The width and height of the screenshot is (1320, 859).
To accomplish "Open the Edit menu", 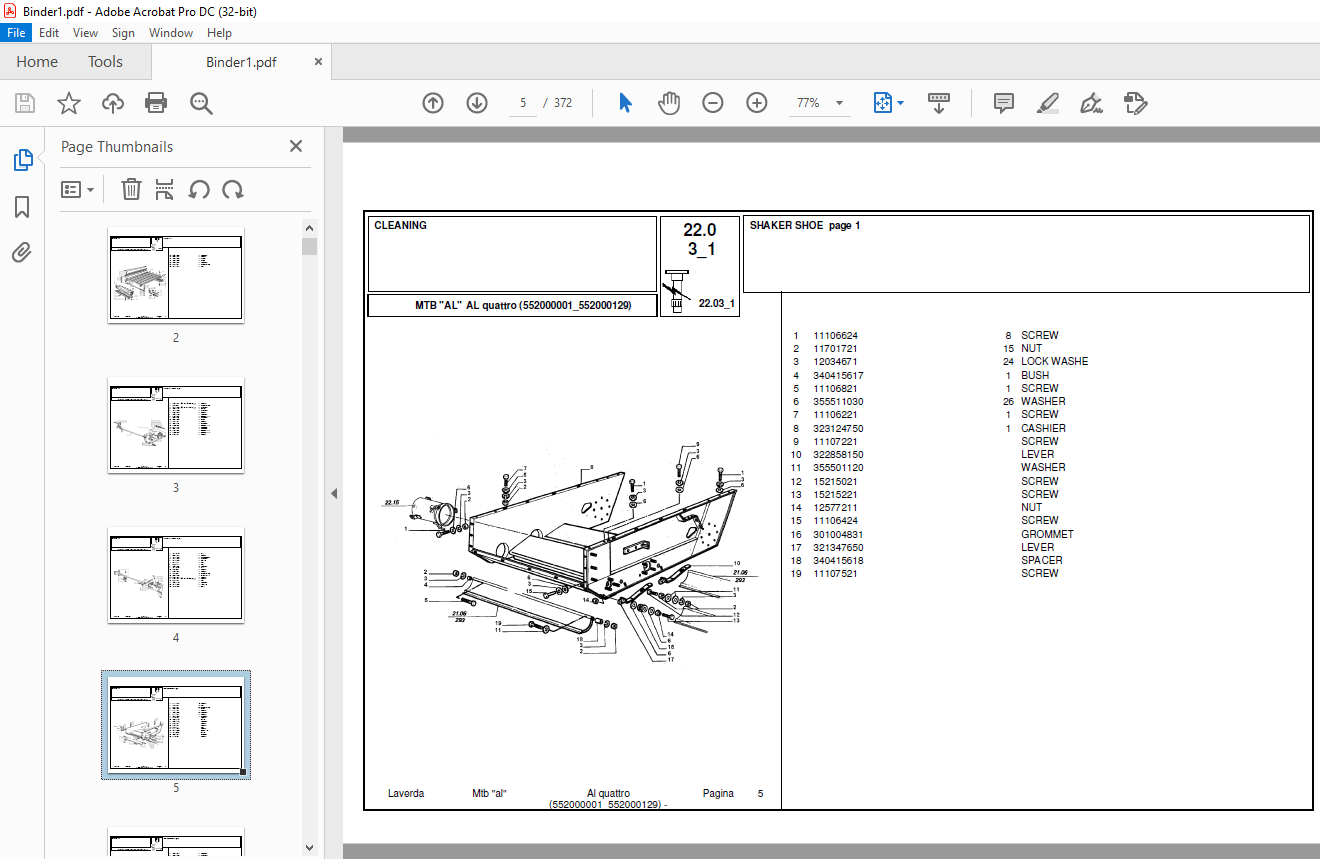I will click(49, 33).
